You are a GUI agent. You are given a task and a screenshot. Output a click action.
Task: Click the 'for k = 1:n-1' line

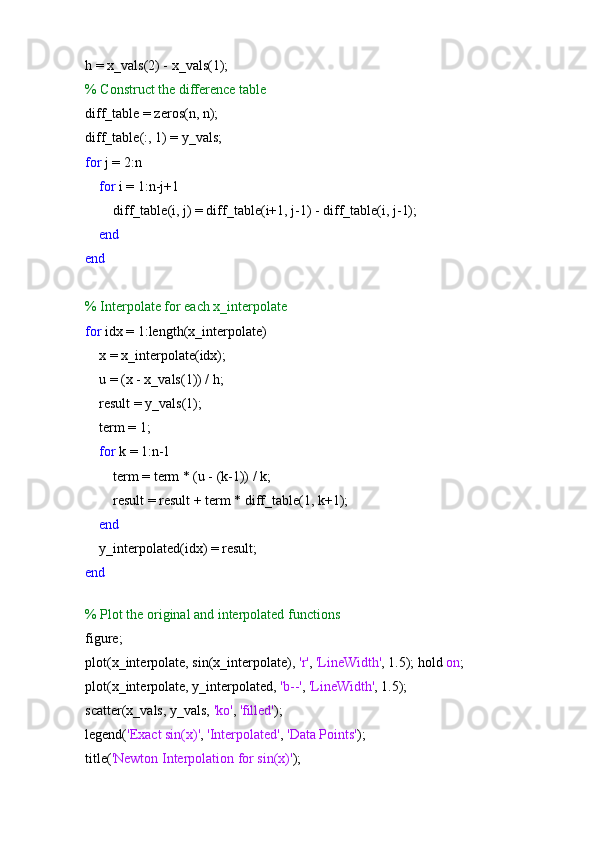134,452
